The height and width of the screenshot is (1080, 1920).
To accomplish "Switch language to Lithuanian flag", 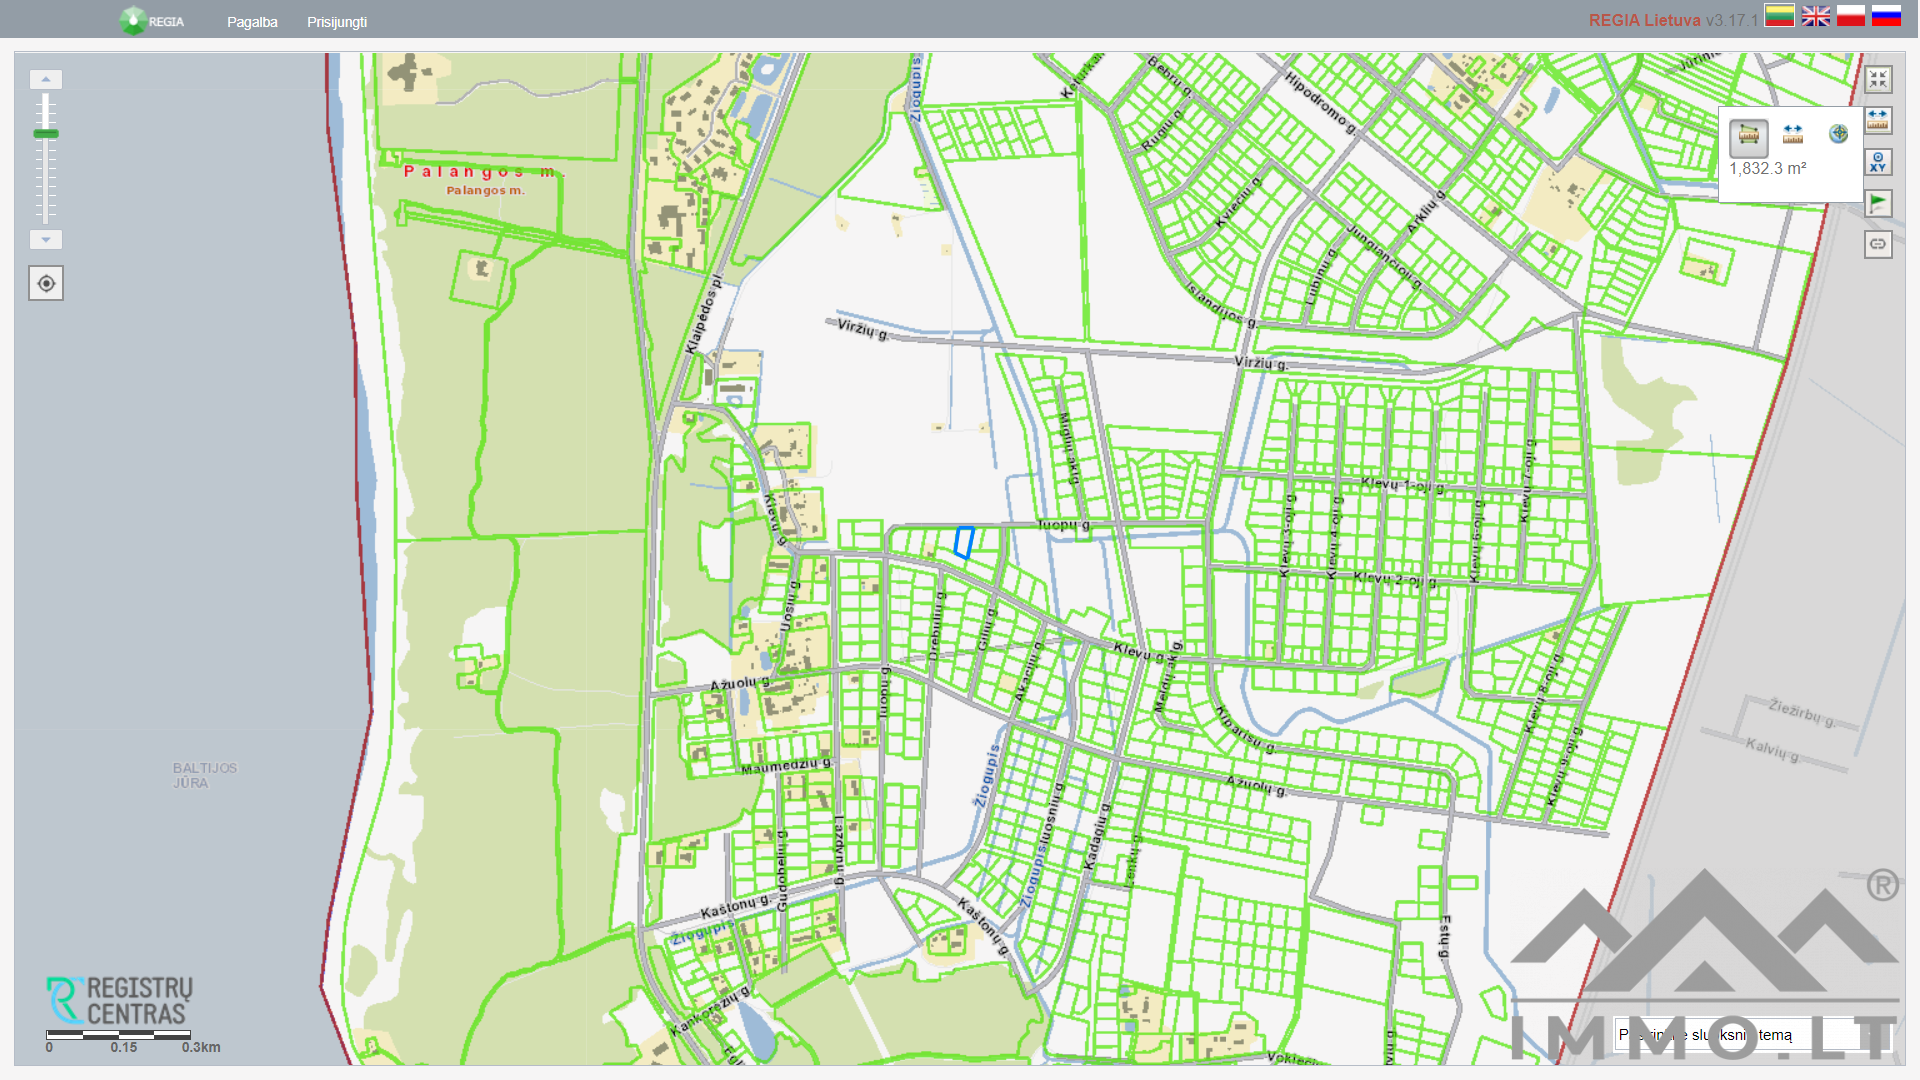I will 1779,16.
